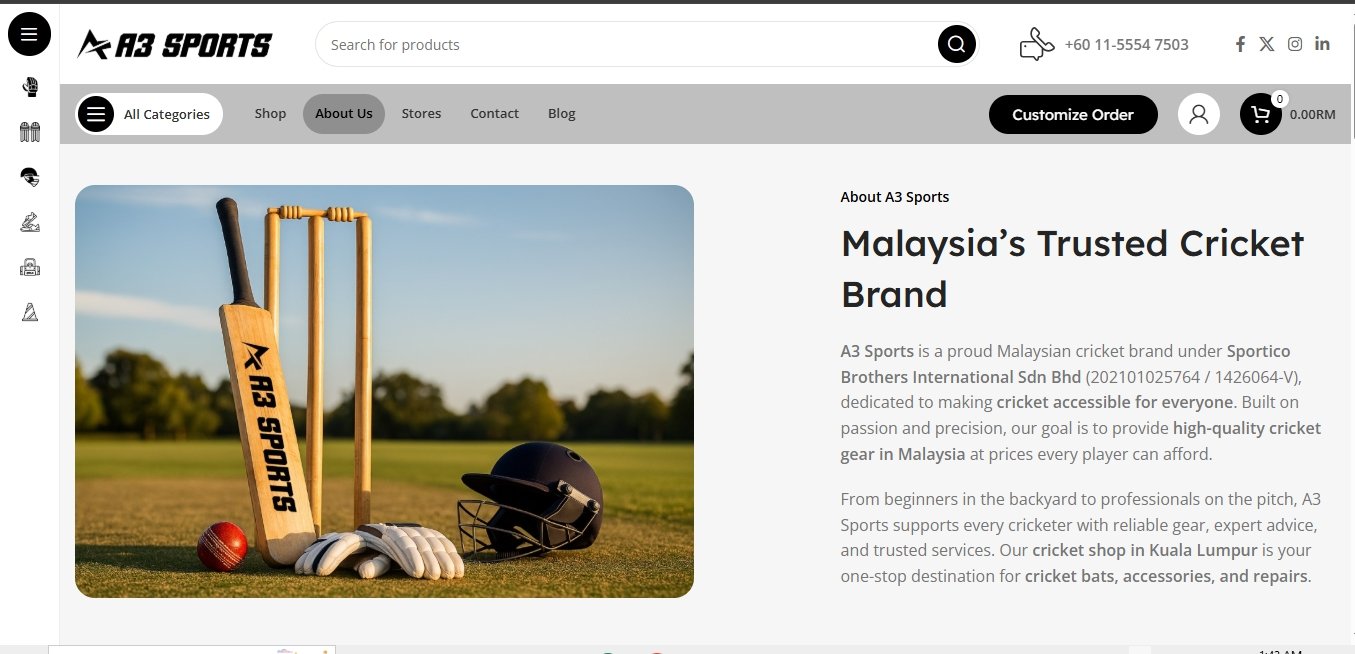Expand the All Categories menu

[x=149, y=114]
